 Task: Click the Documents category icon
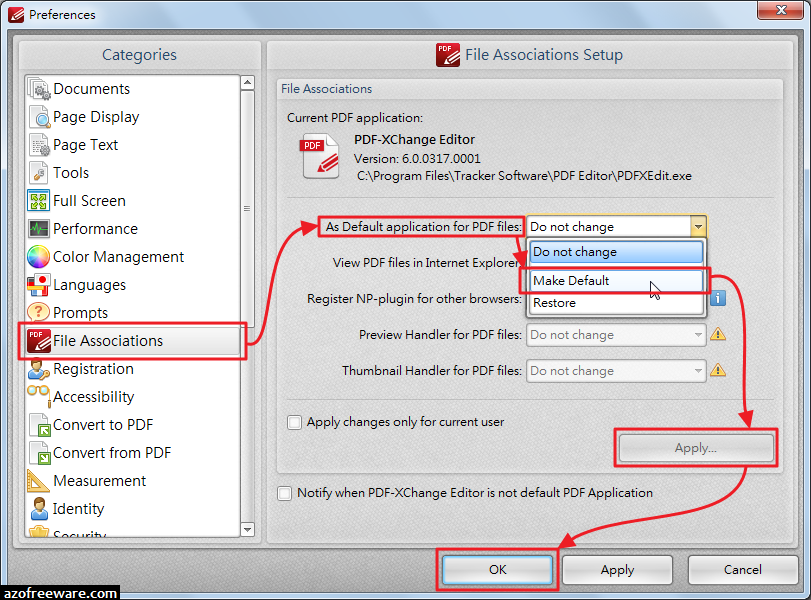point(39,88)
